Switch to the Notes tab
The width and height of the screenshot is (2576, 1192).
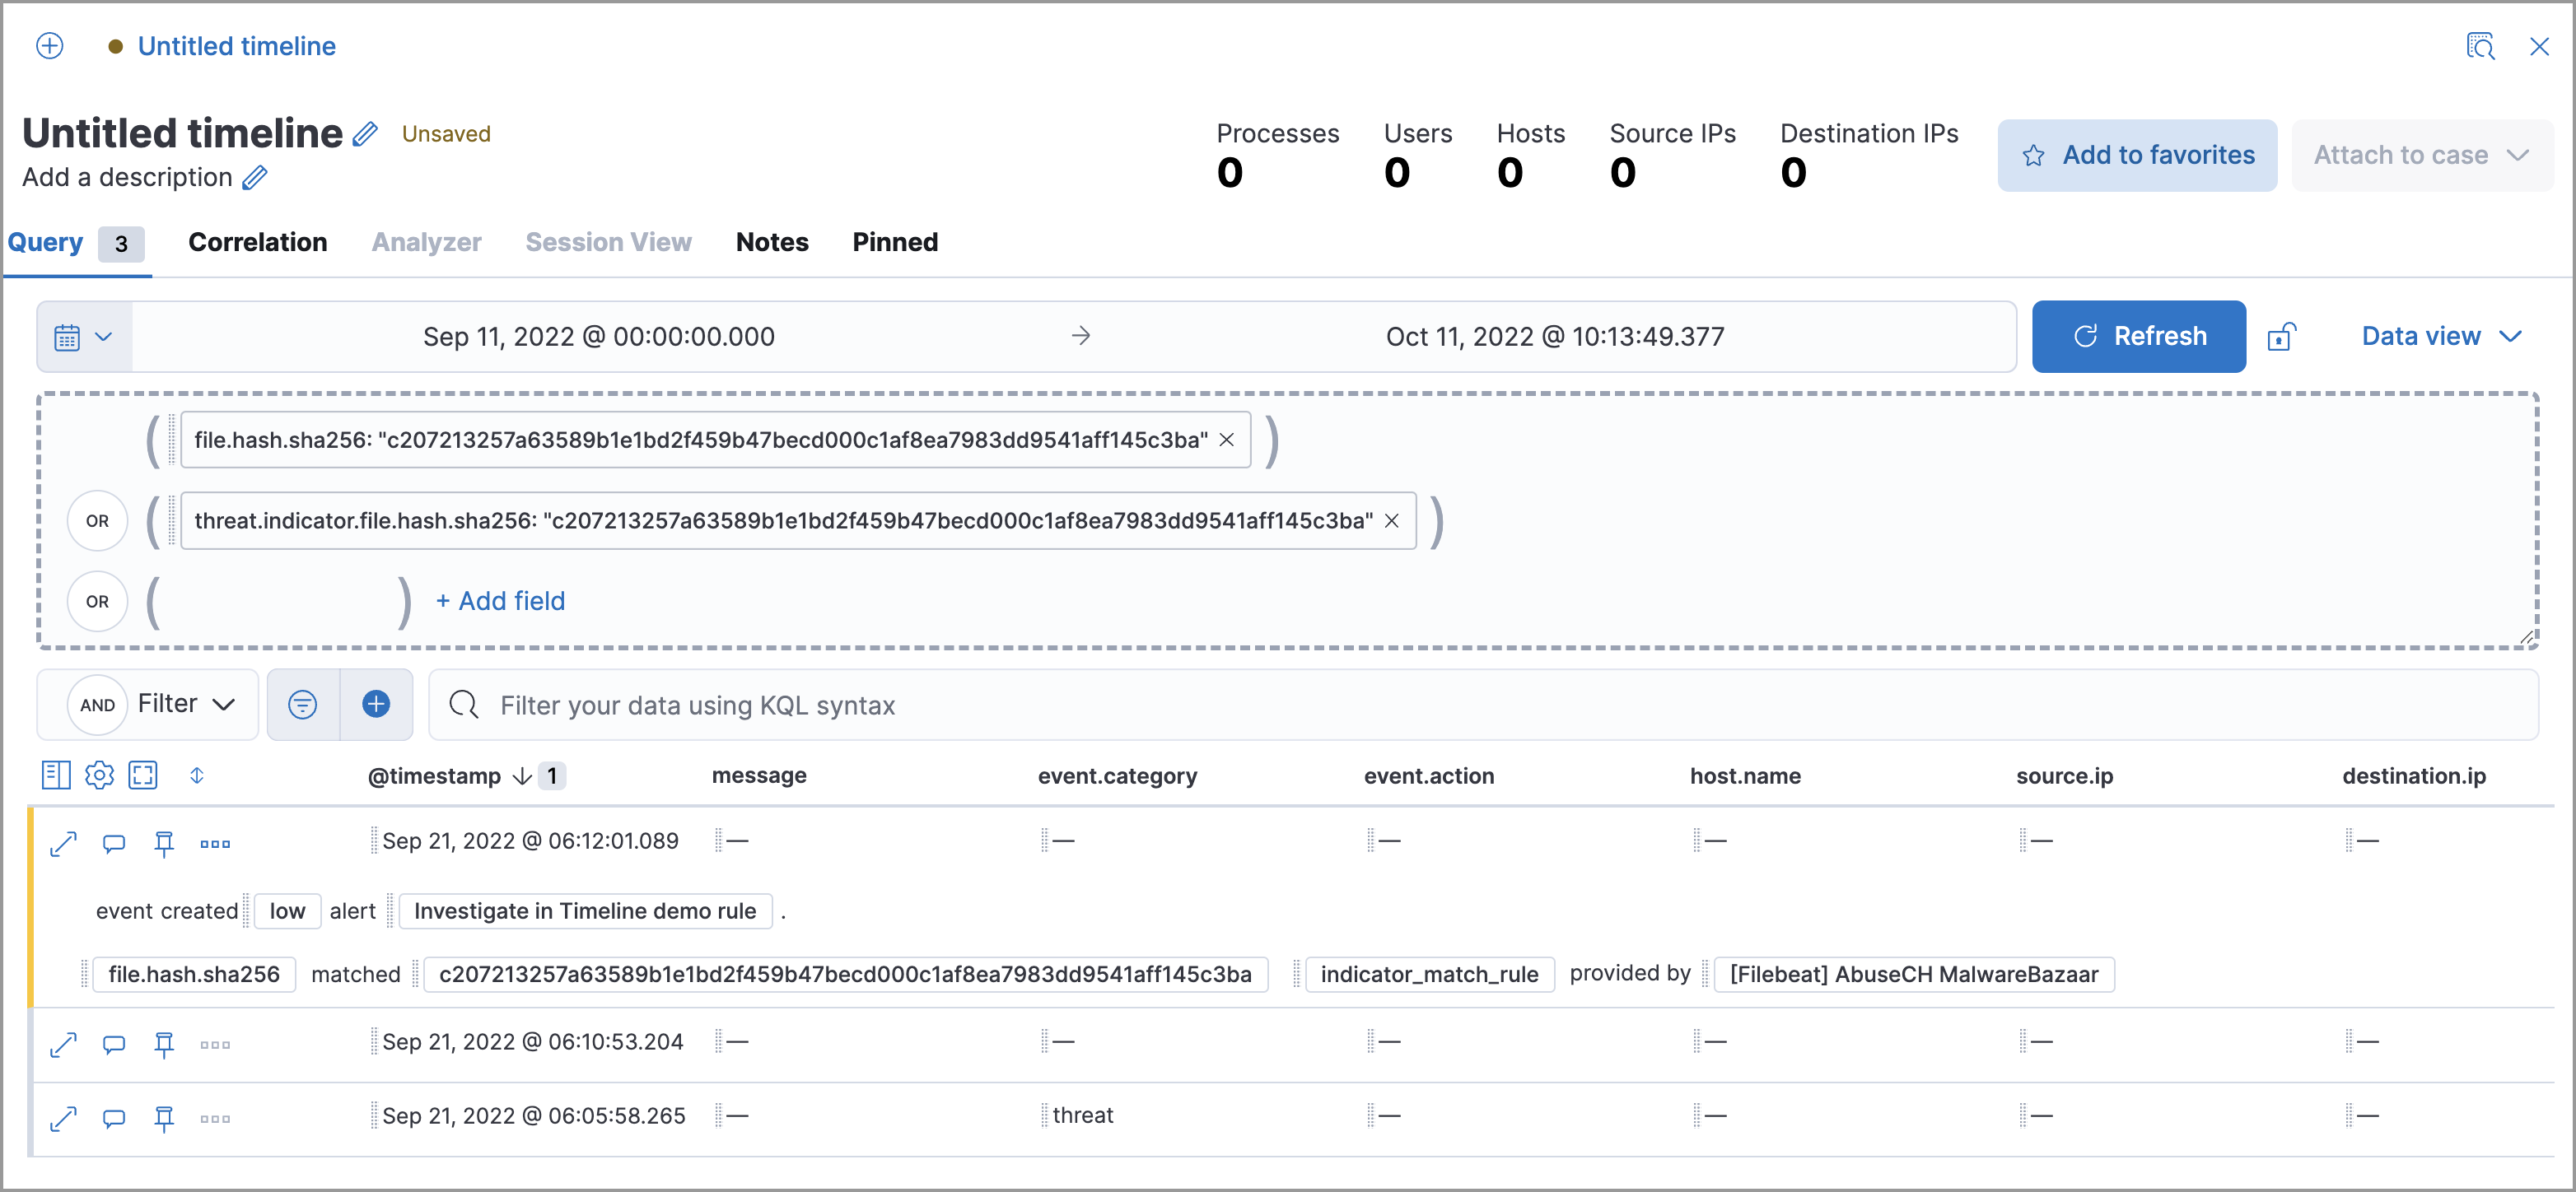click(771, 243)
